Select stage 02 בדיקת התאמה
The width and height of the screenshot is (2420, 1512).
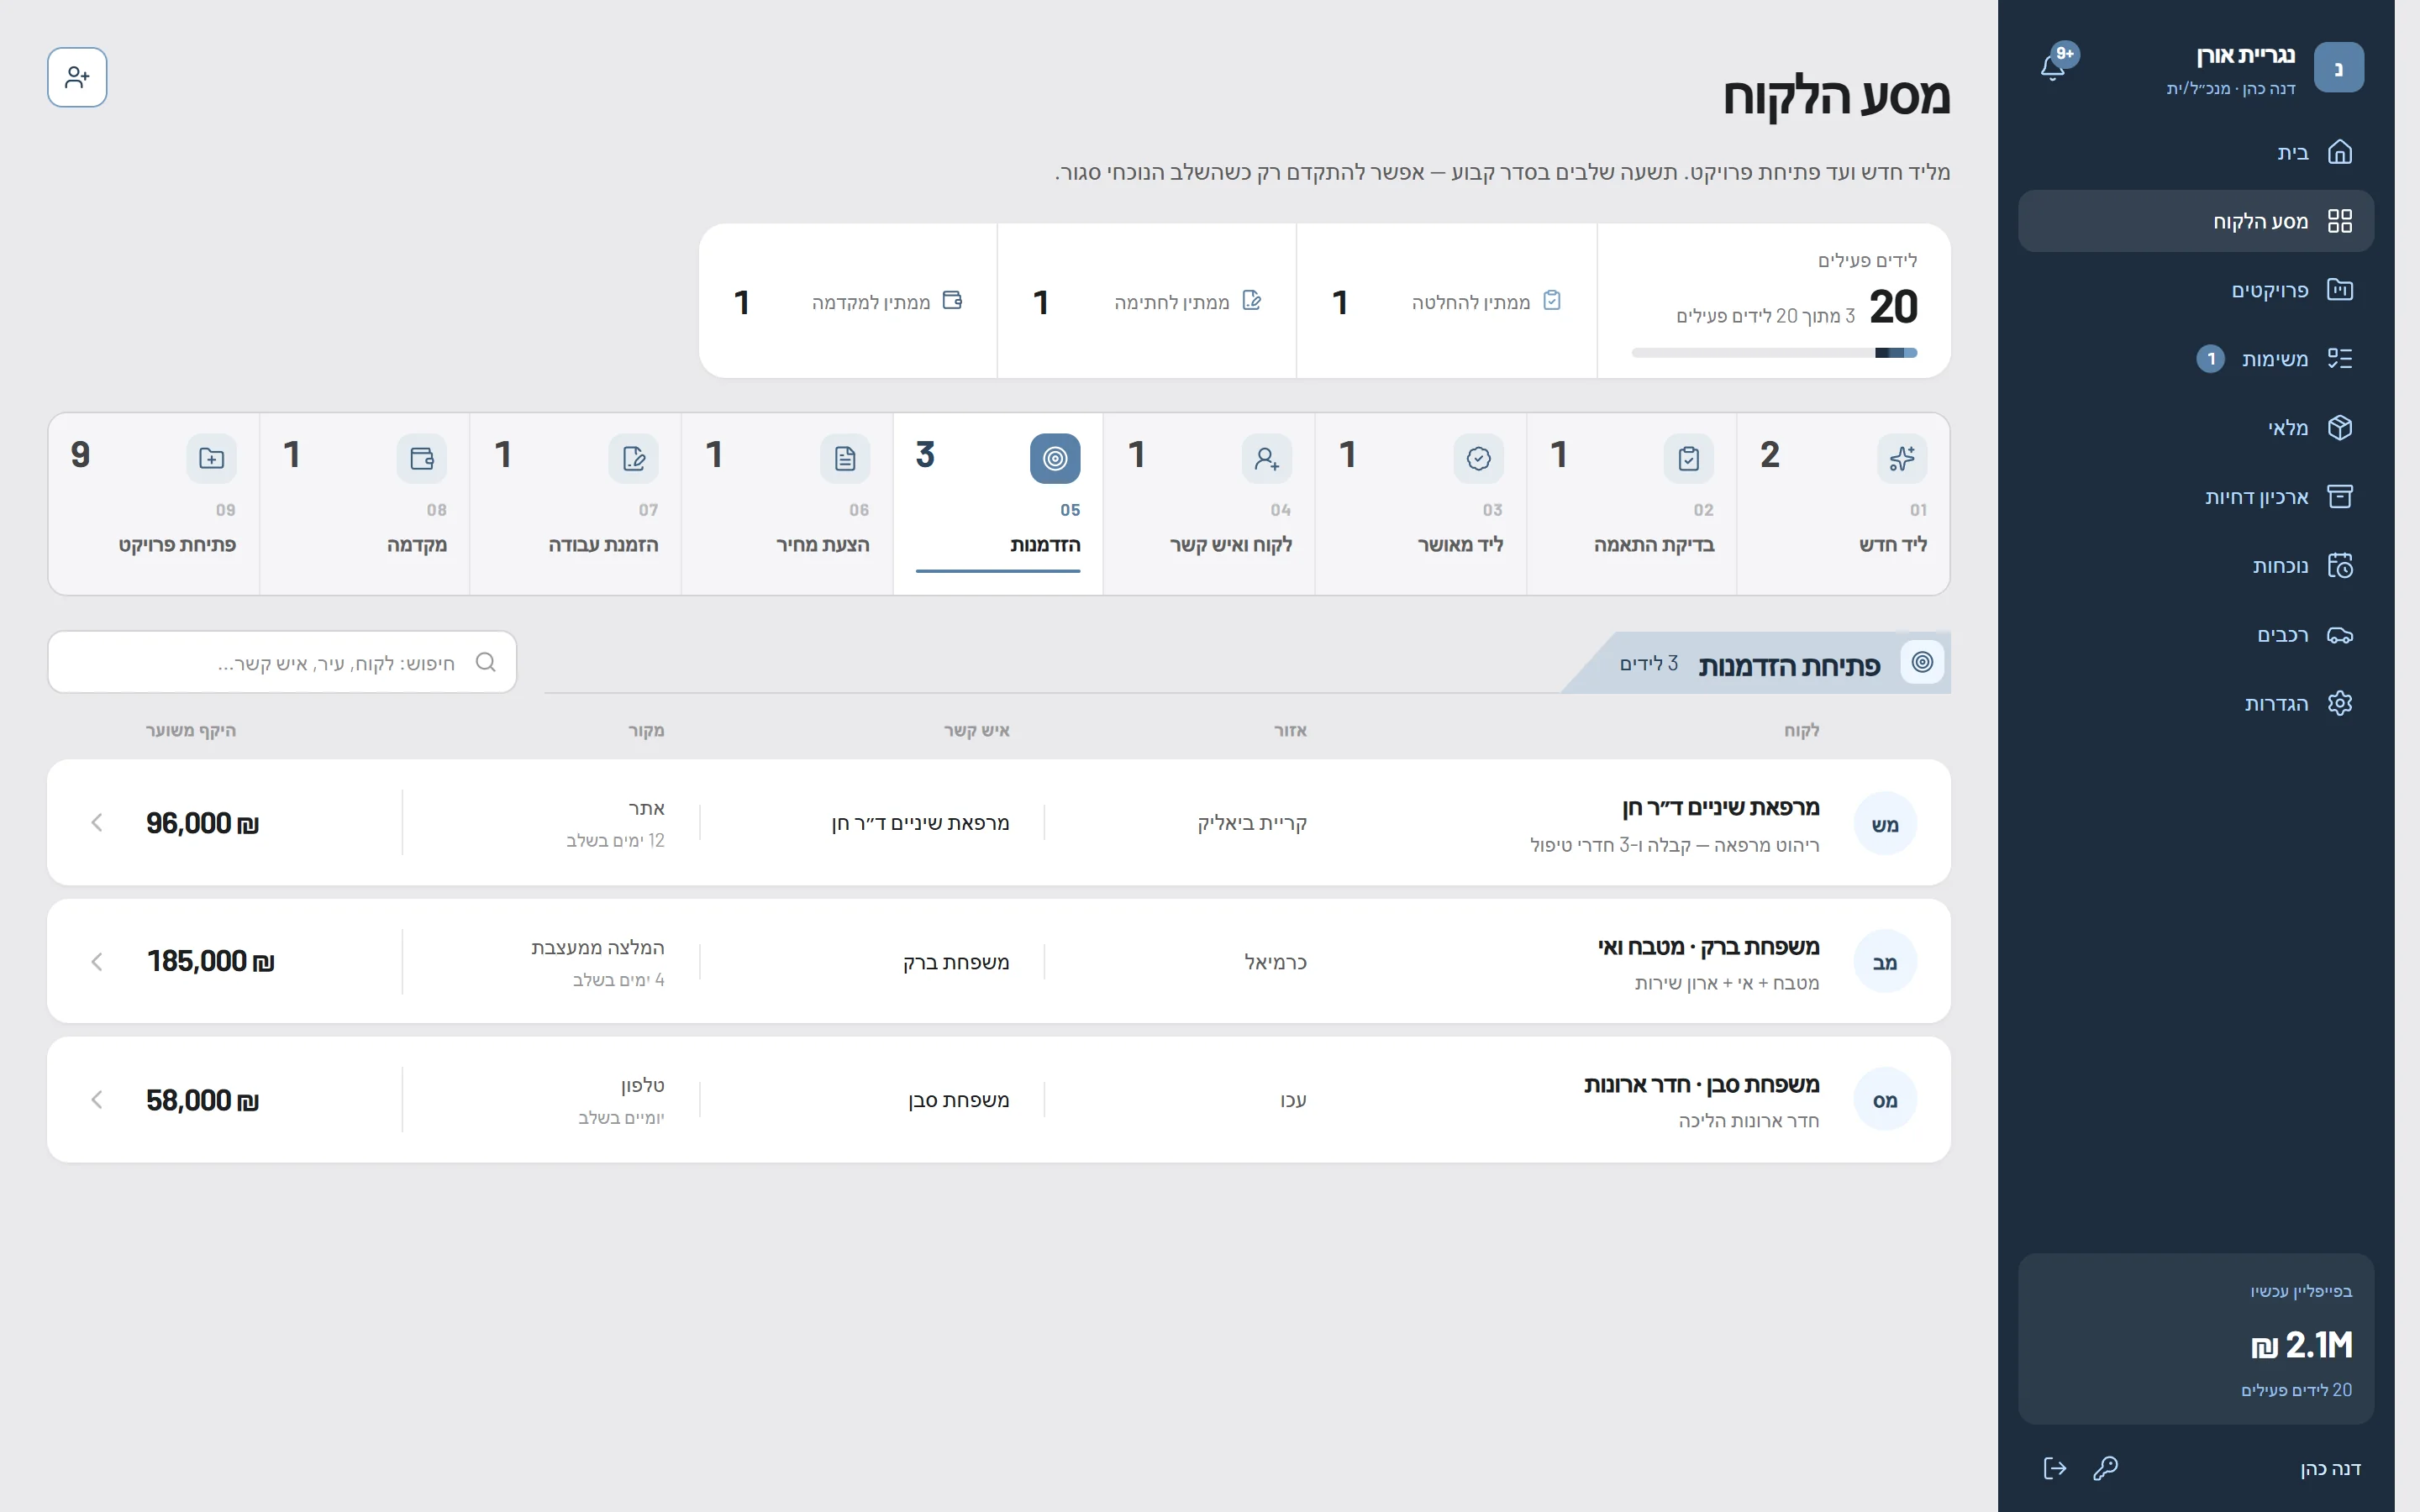1632,504
